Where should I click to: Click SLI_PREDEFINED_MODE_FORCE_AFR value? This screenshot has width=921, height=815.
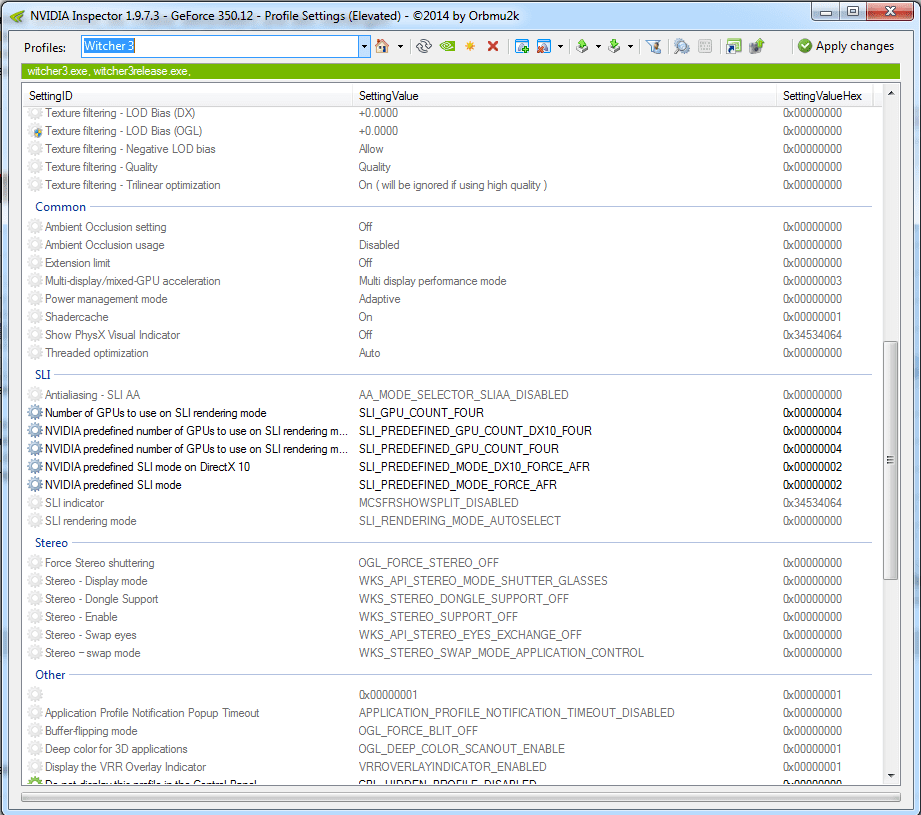[458, 485]
